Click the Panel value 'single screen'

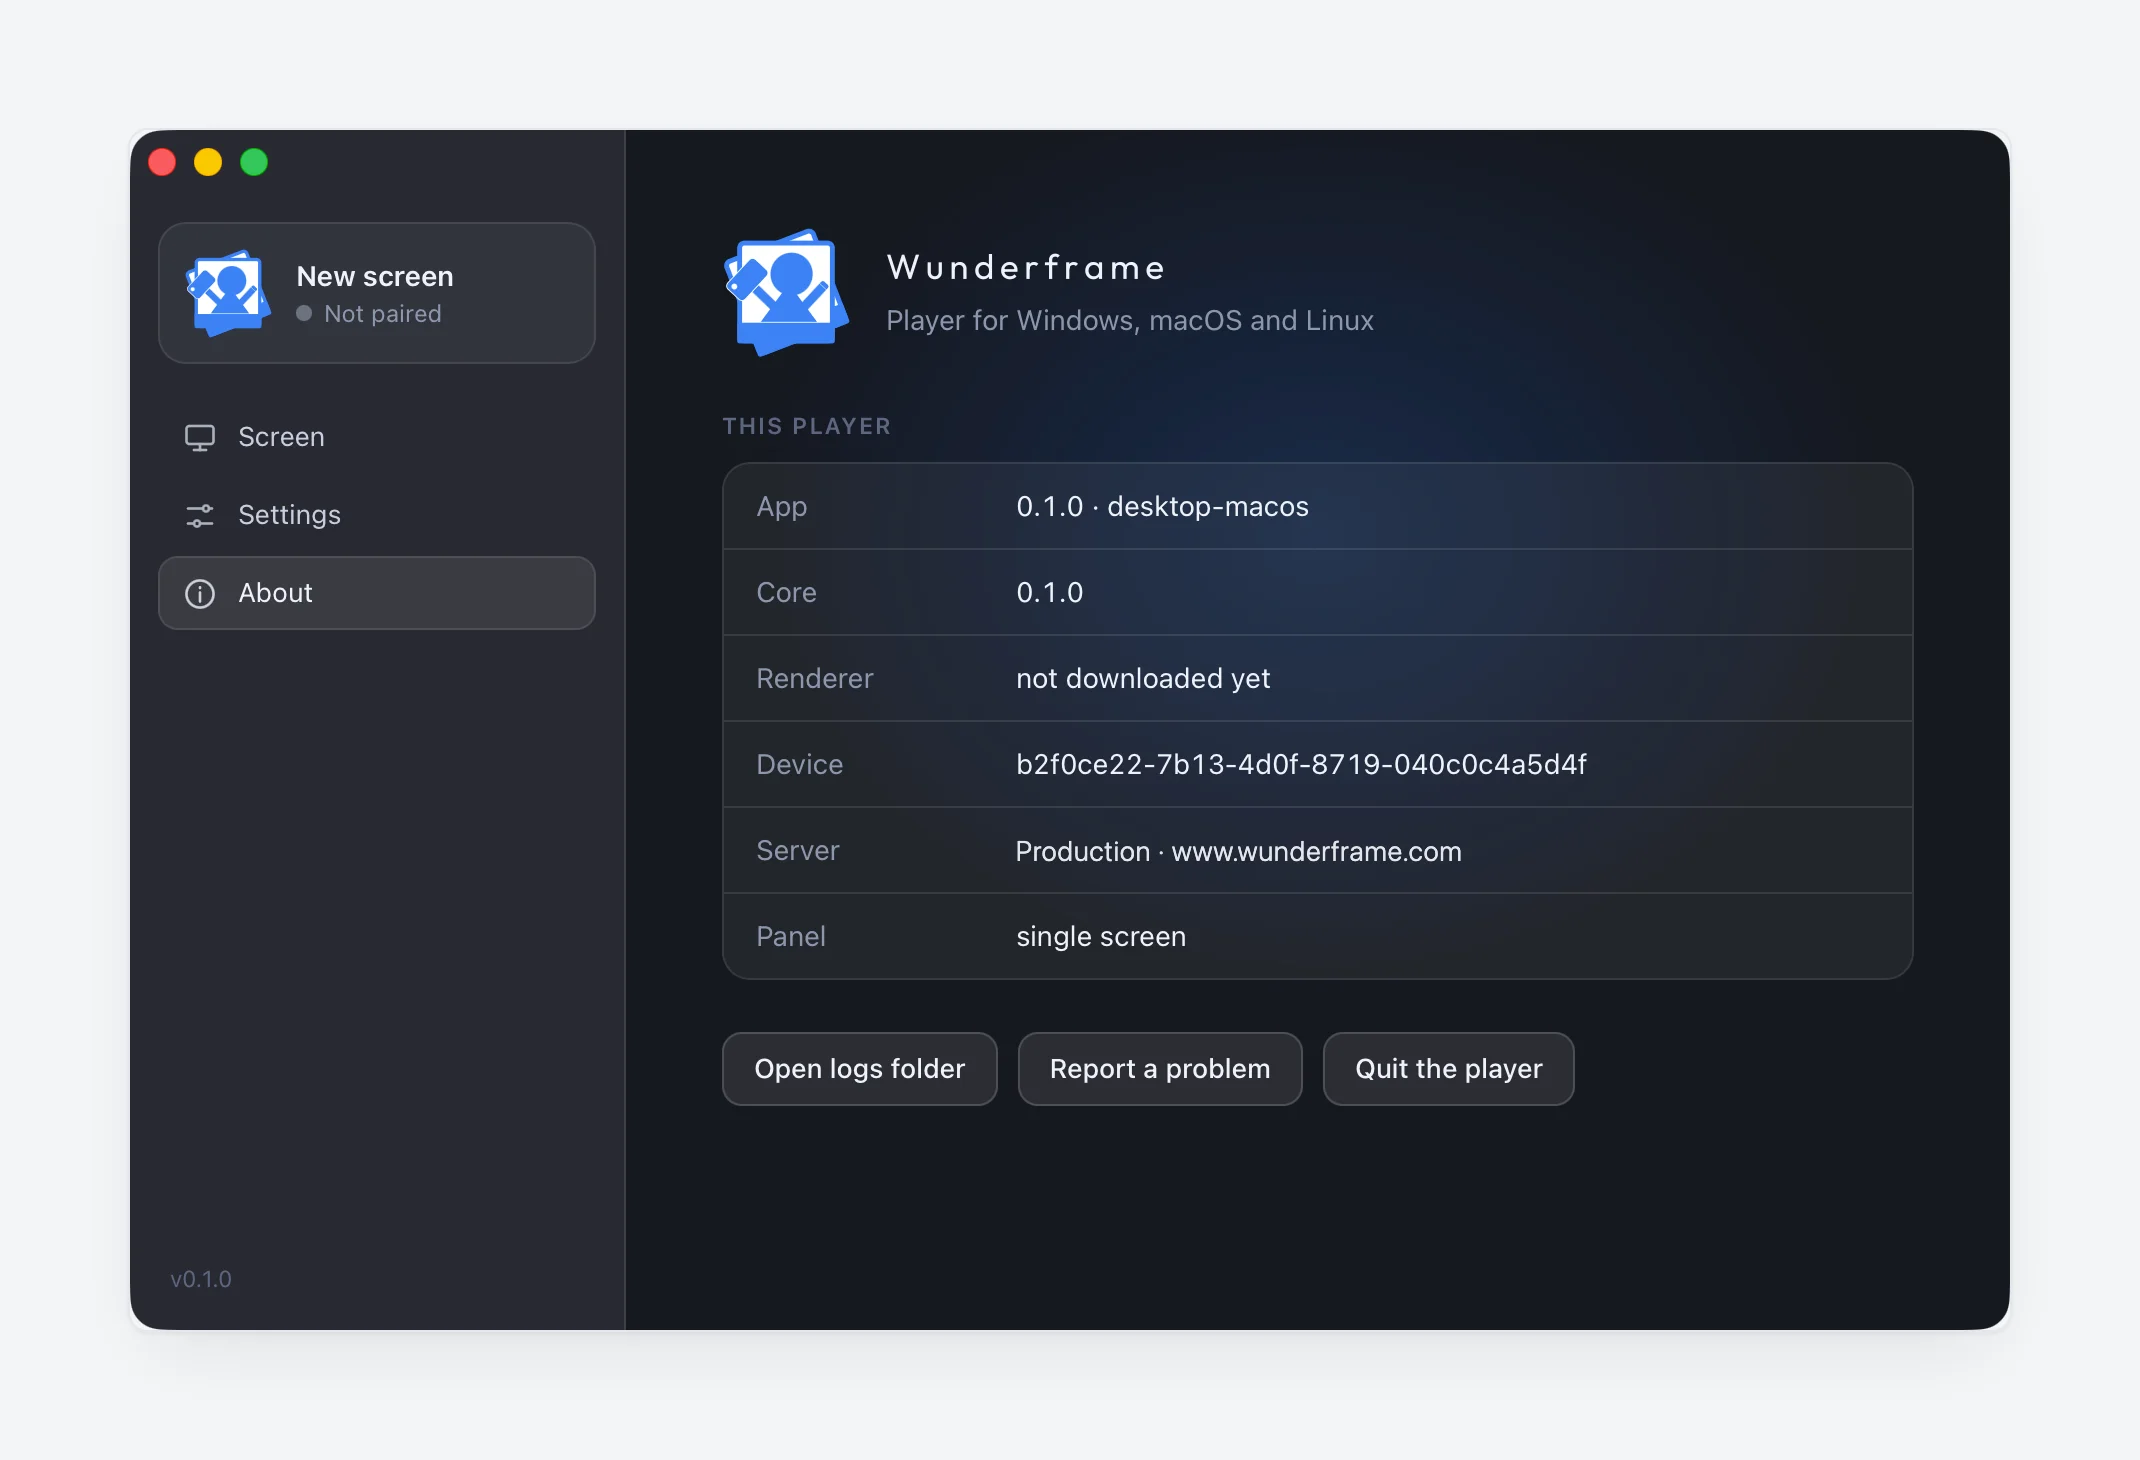coord(1101,937)
